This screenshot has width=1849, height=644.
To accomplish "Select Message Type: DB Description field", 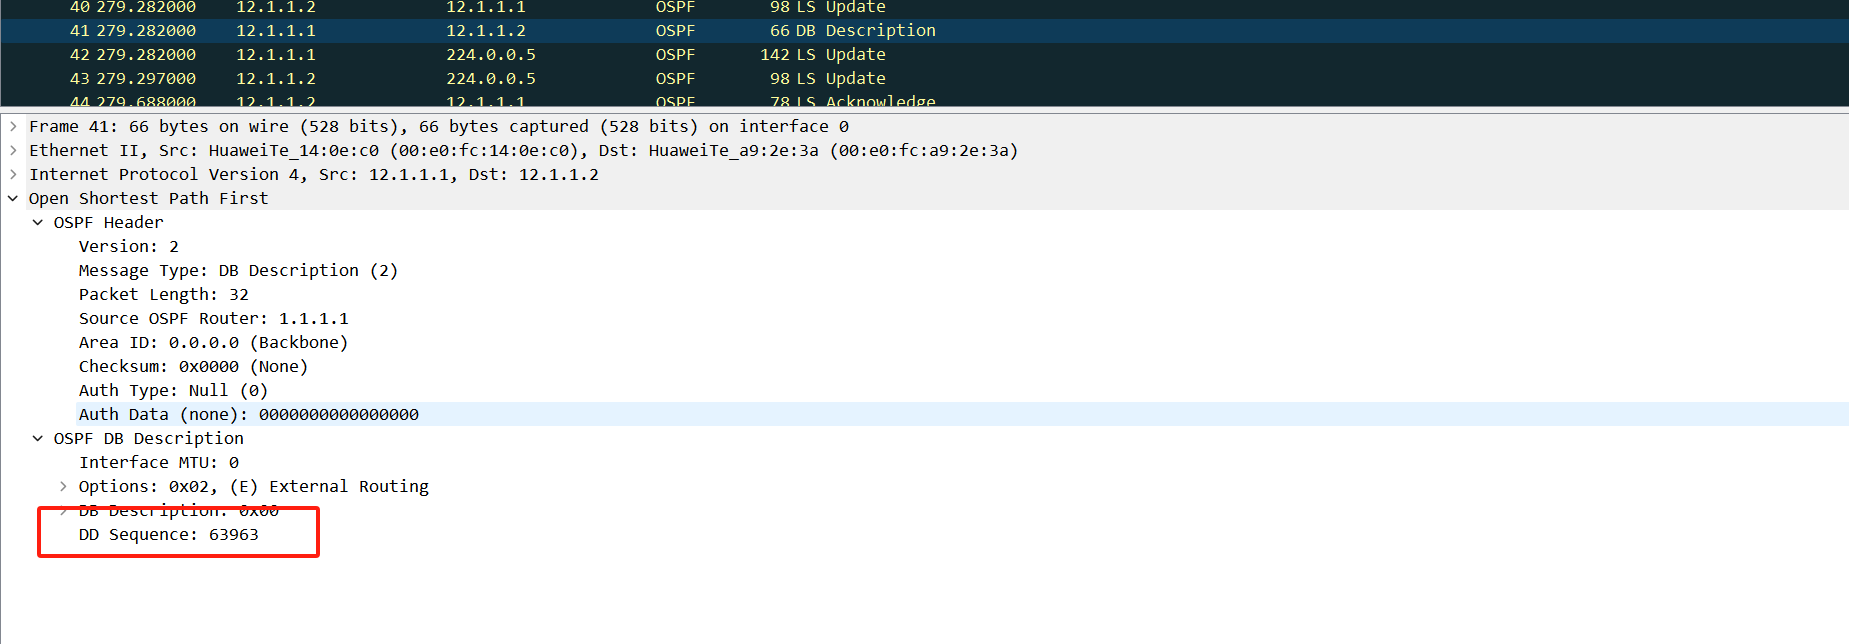I will point(238,270).
